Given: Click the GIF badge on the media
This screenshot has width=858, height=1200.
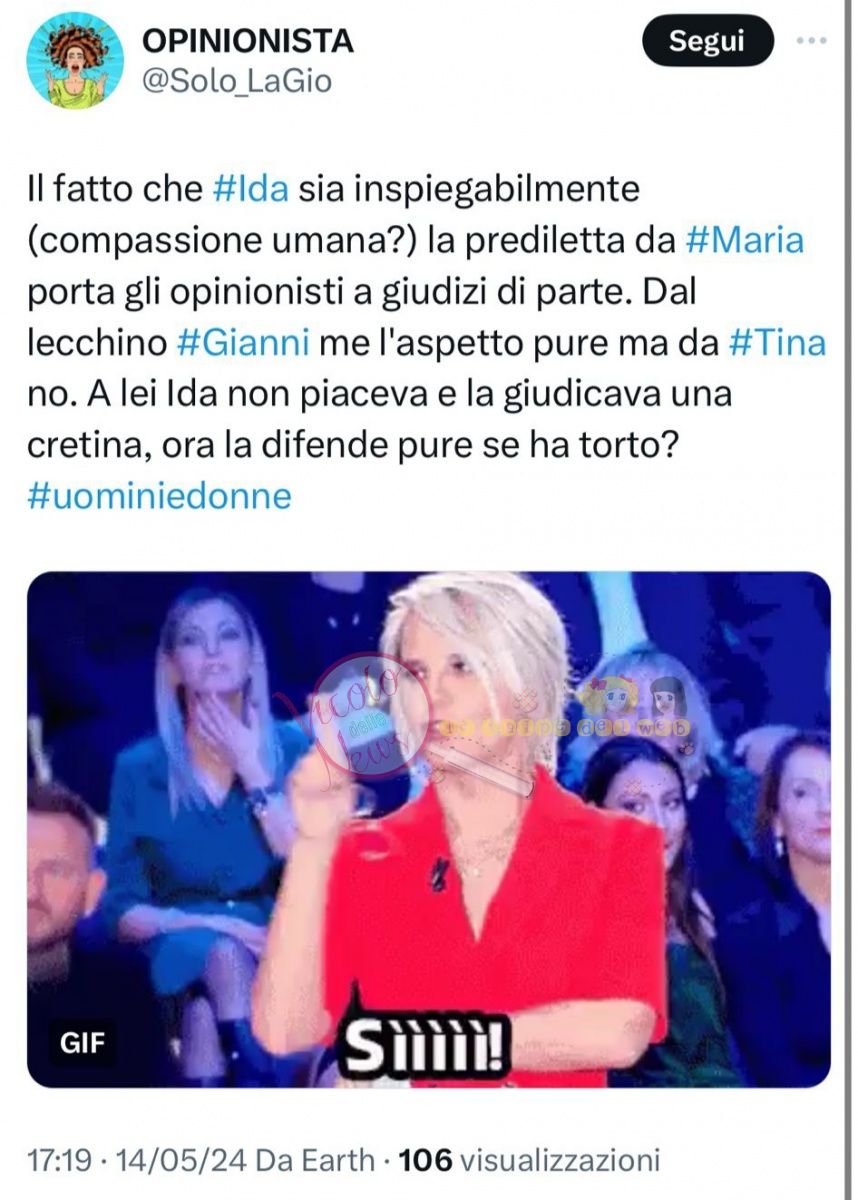Looking at the screenshot, I should [83, 1043].
